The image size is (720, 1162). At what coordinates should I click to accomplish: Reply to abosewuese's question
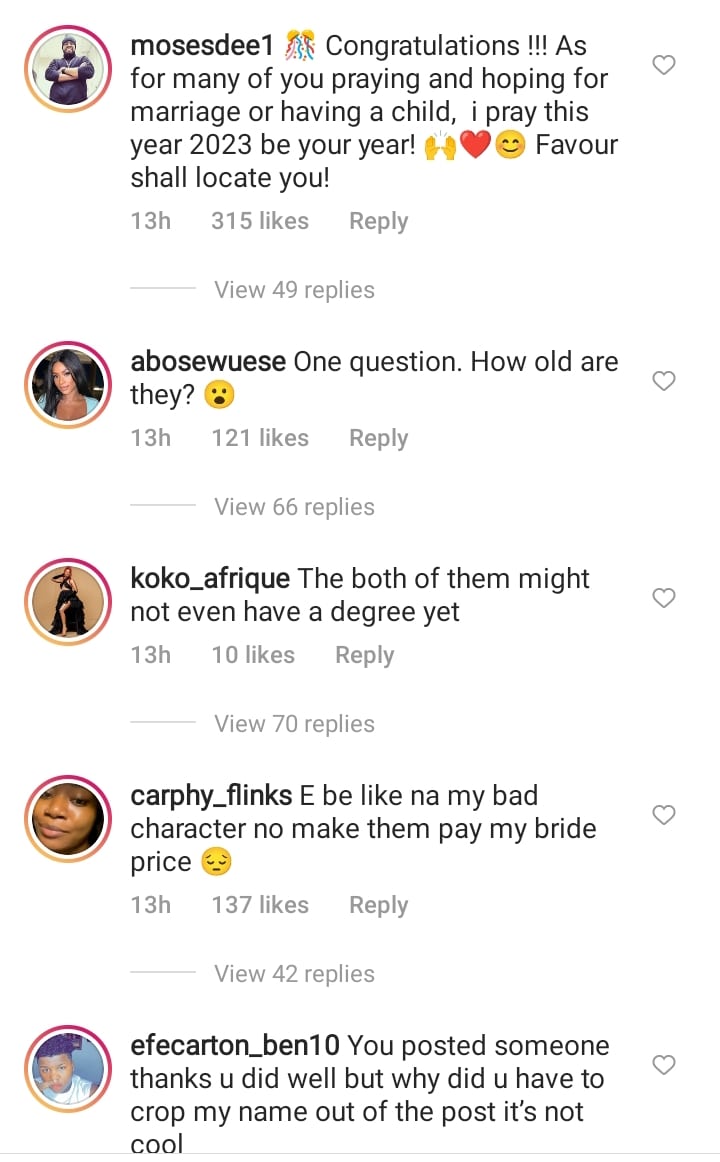(x=378, y=438)
